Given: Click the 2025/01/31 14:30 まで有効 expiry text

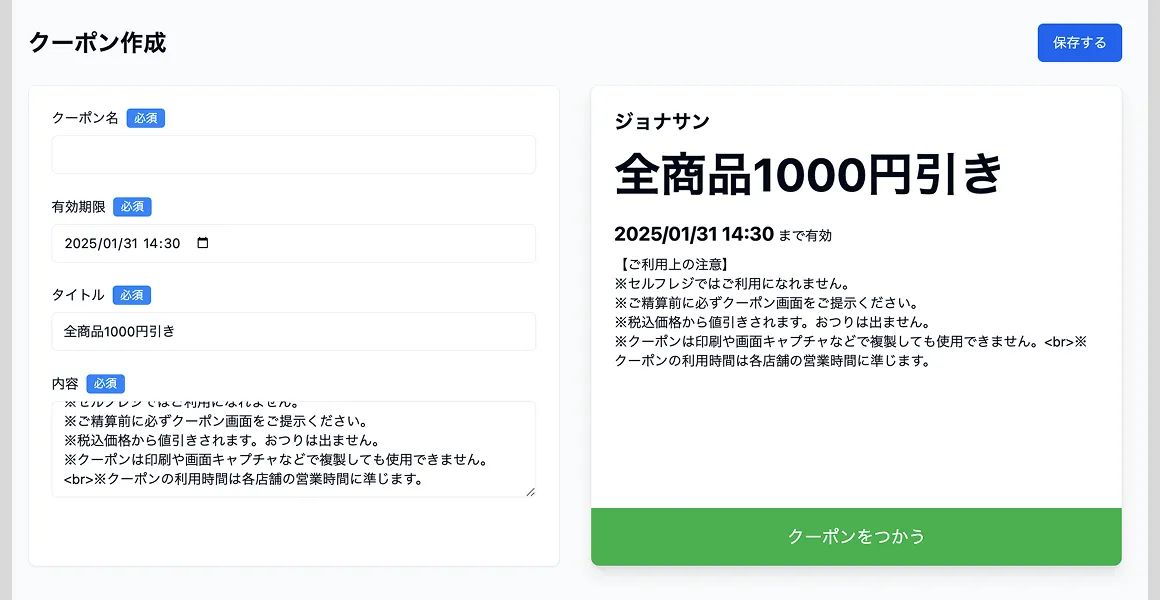Looking at the screenshot, I should [726, 235].
